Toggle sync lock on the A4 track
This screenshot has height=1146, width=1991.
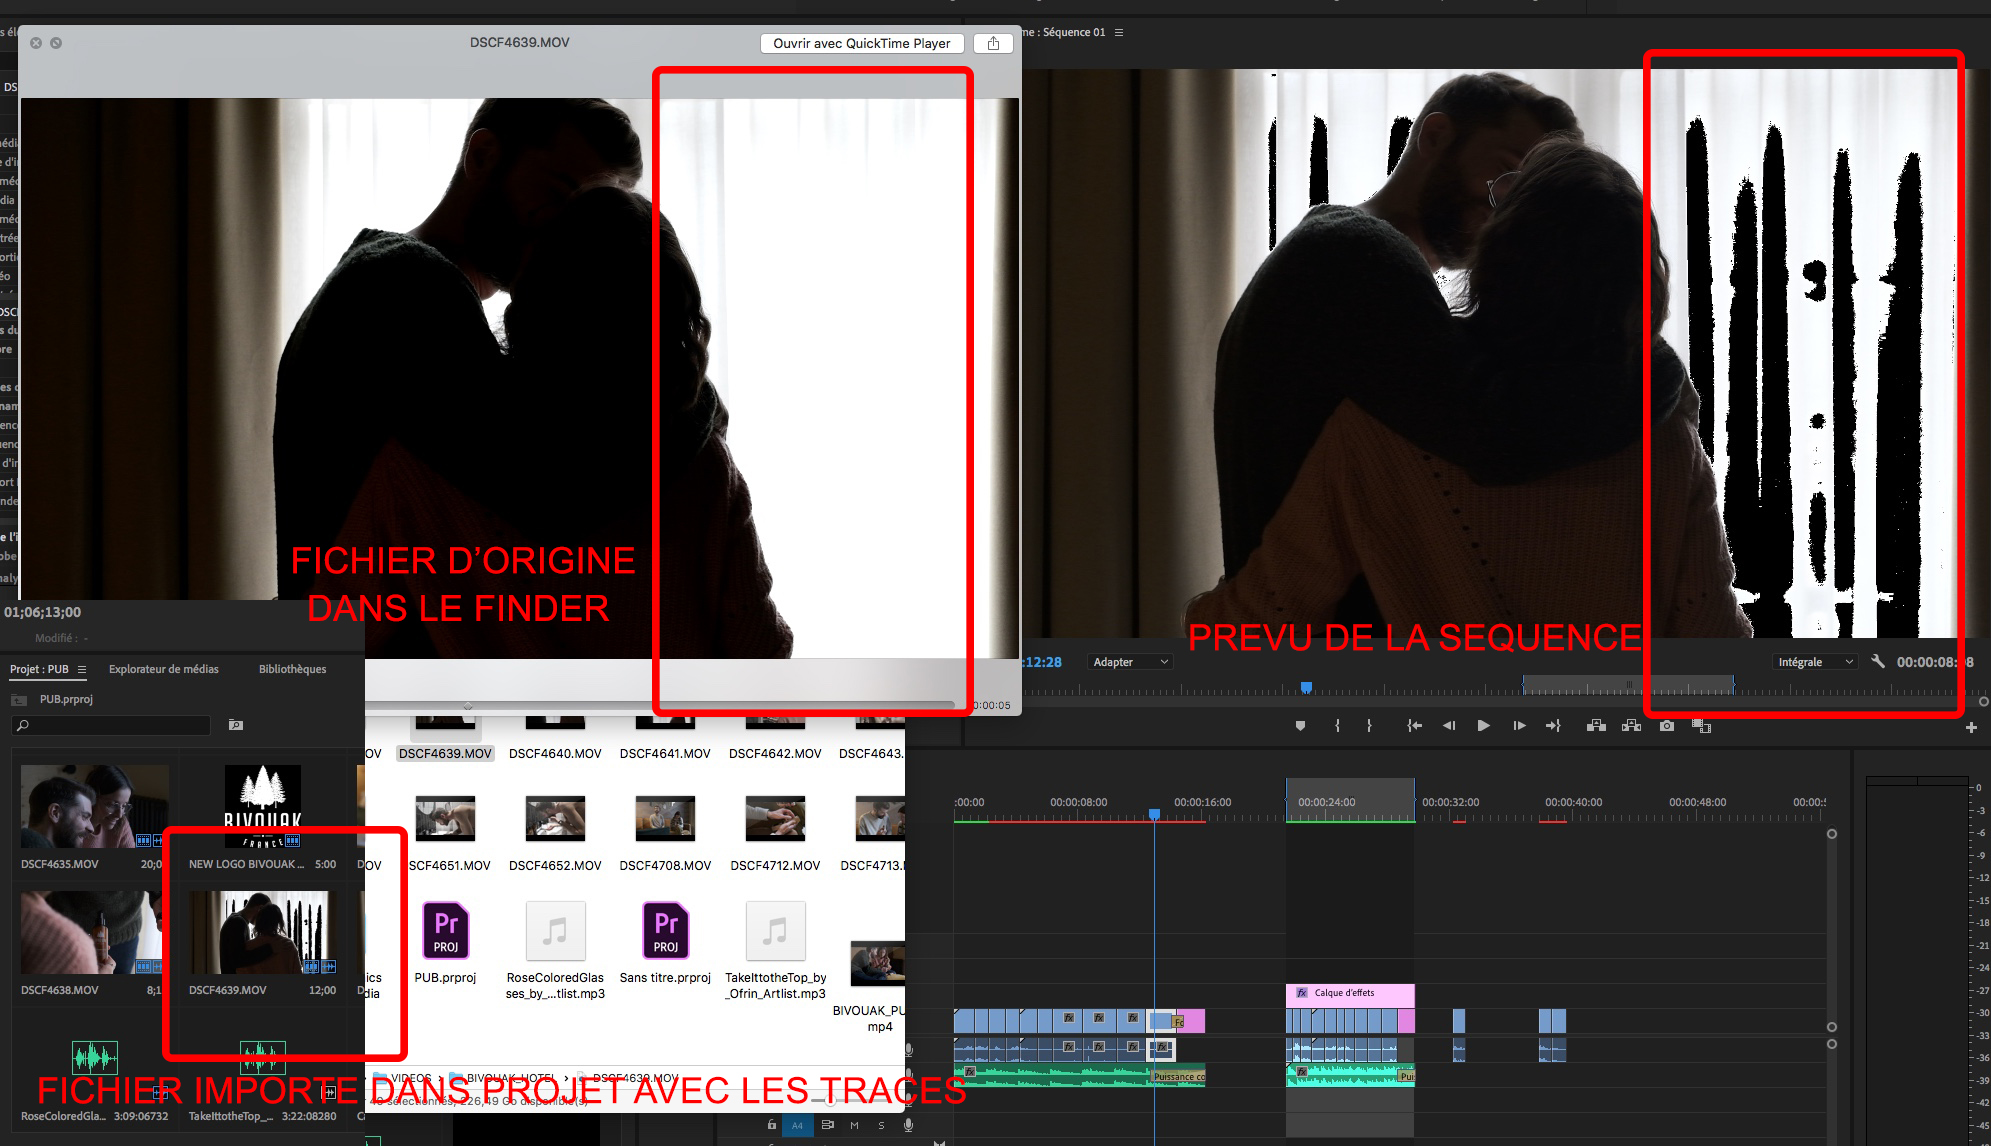(x=827, y=1125)
